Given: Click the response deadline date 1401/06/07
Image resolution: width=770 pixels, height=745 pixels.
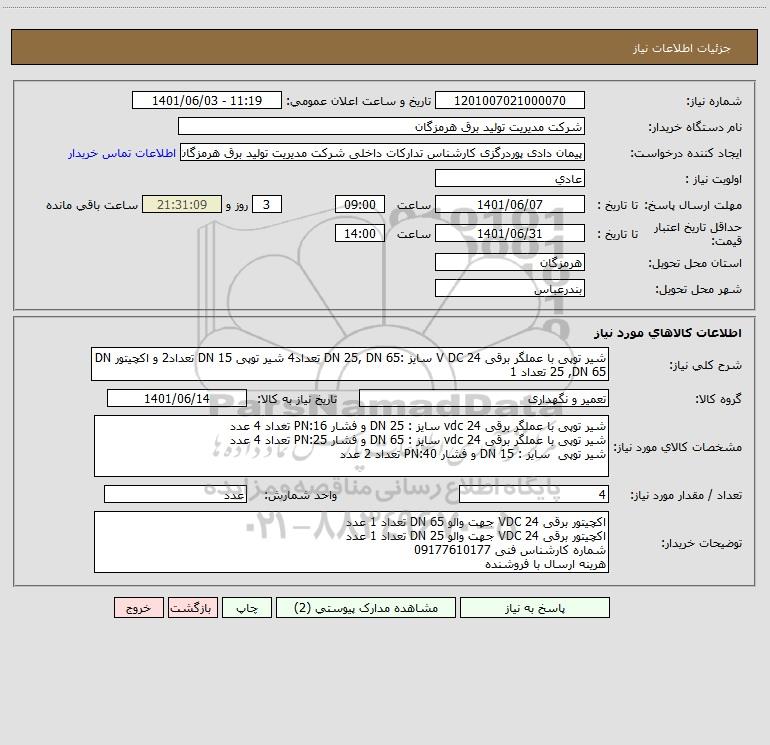Looking at the screenshot, I should [510, 204].
